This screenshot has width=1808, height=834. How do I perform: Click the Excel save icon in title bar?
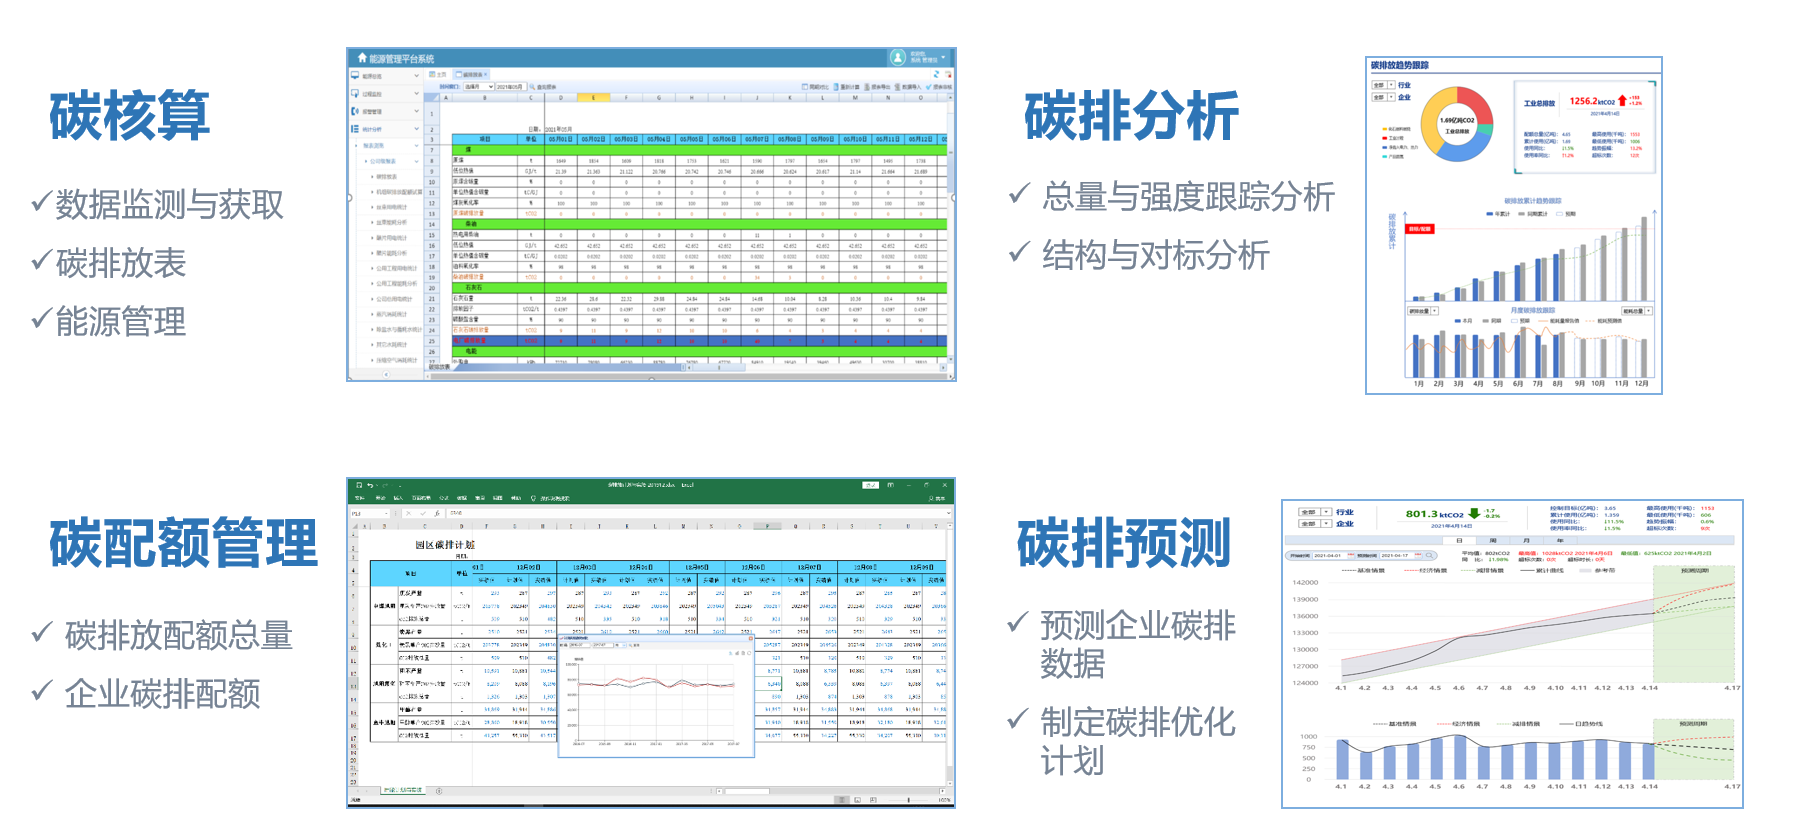(x=358, y=485)
